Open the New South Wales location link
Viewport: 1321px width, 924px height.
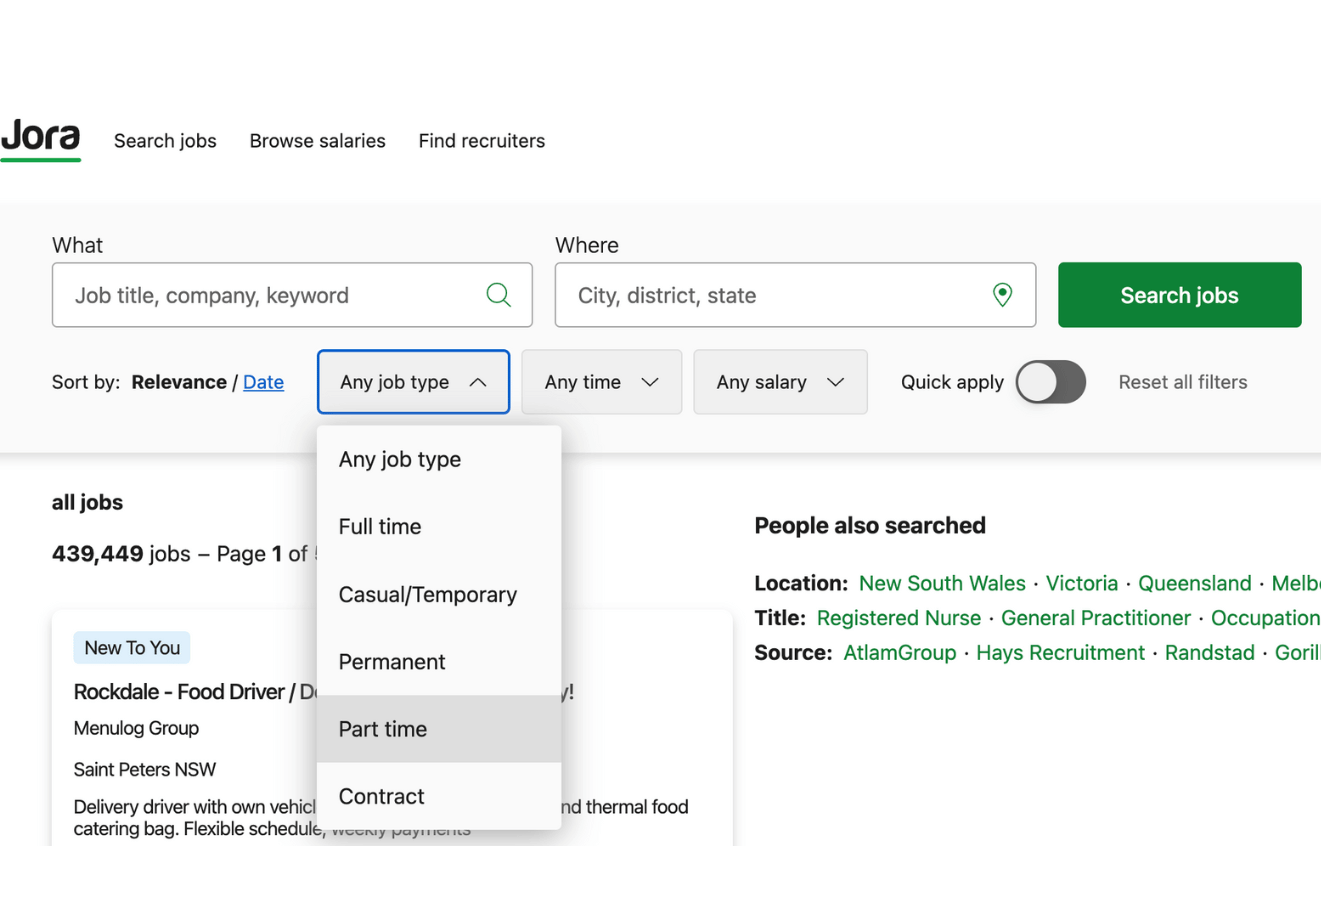942,583
